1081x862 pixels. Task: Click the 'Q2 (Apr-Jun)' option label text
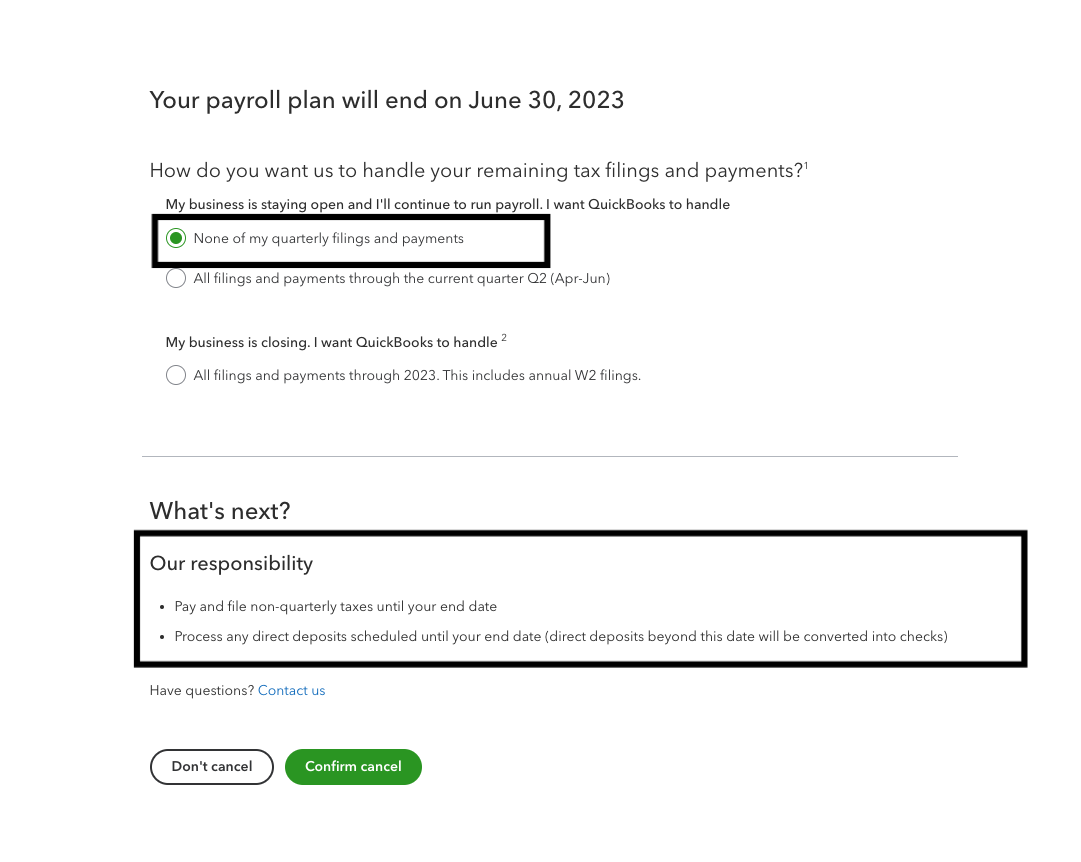[568, 279]
